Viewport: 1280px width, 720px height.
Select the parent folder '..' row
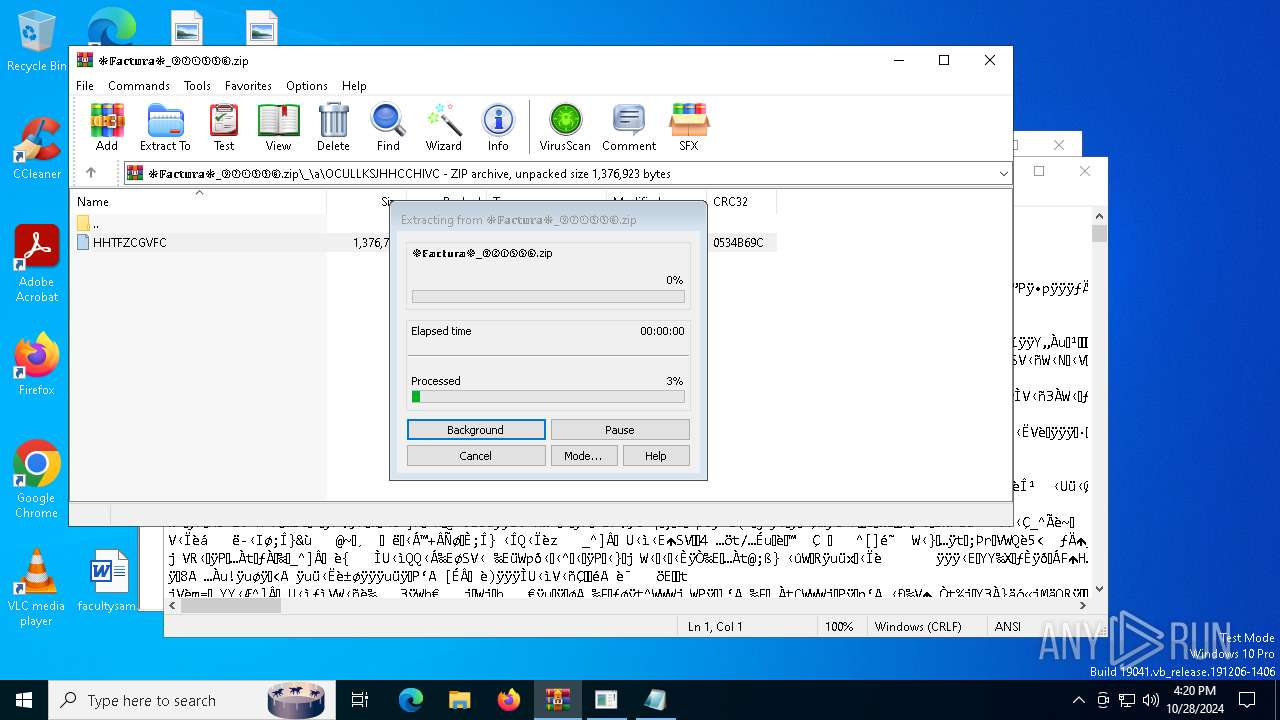pyautogui.click(x=200, y=223)
